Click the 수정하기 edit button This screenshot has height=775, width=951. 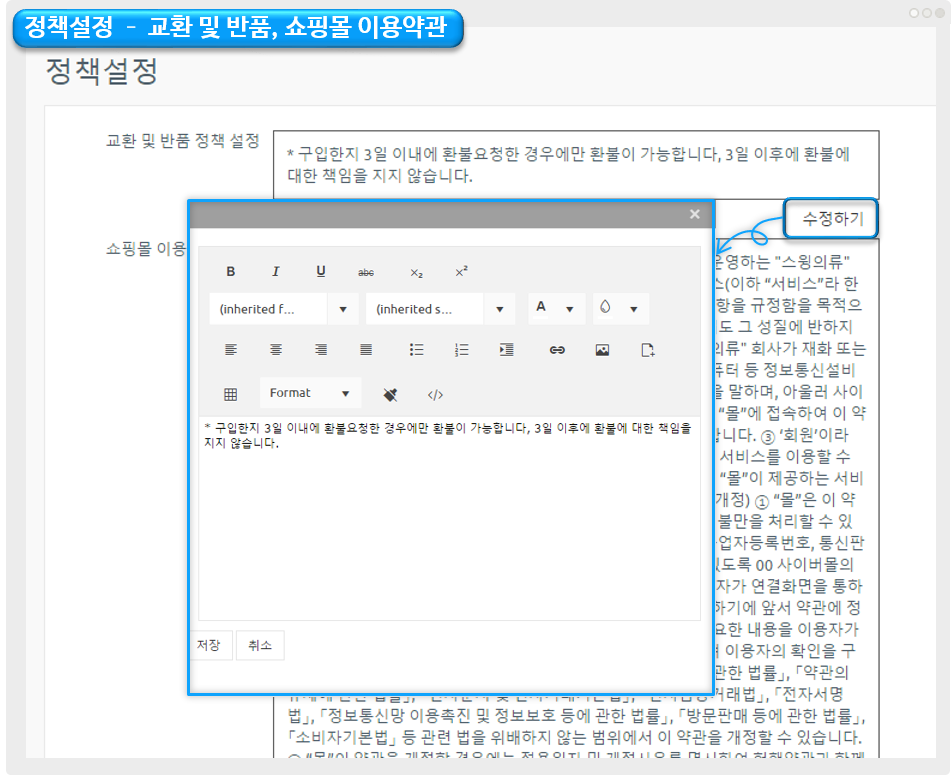click(x=831, y=218)
